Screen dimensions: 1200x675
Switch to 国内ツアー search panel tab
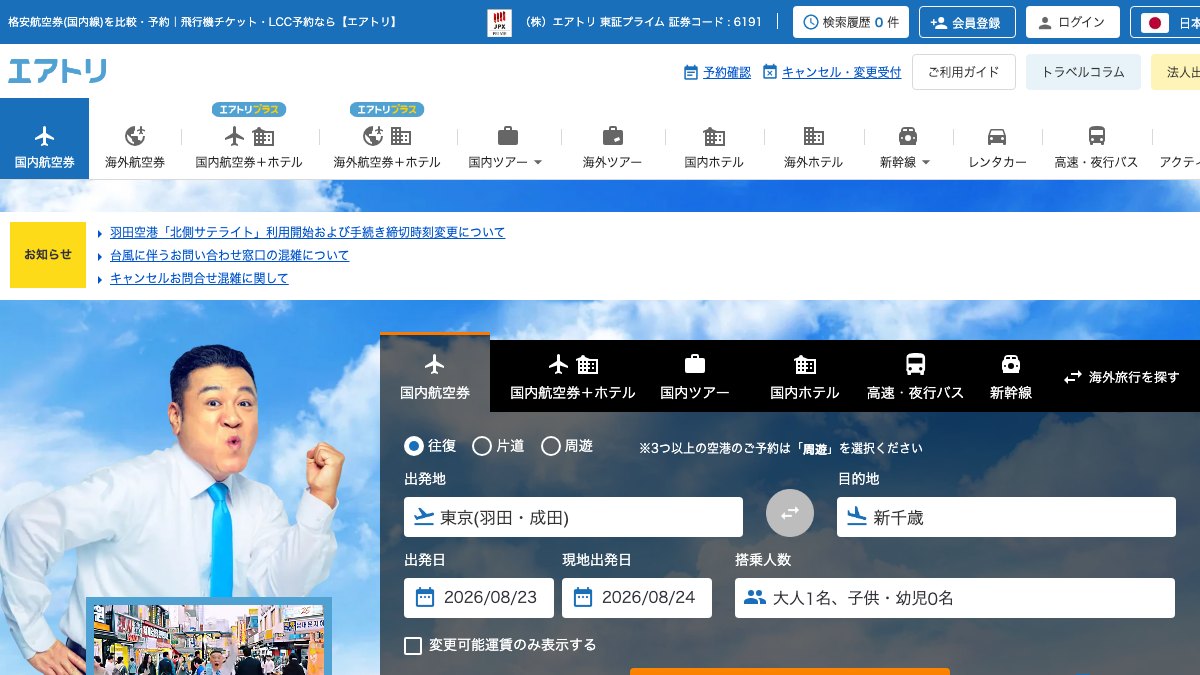coord(695,376)
